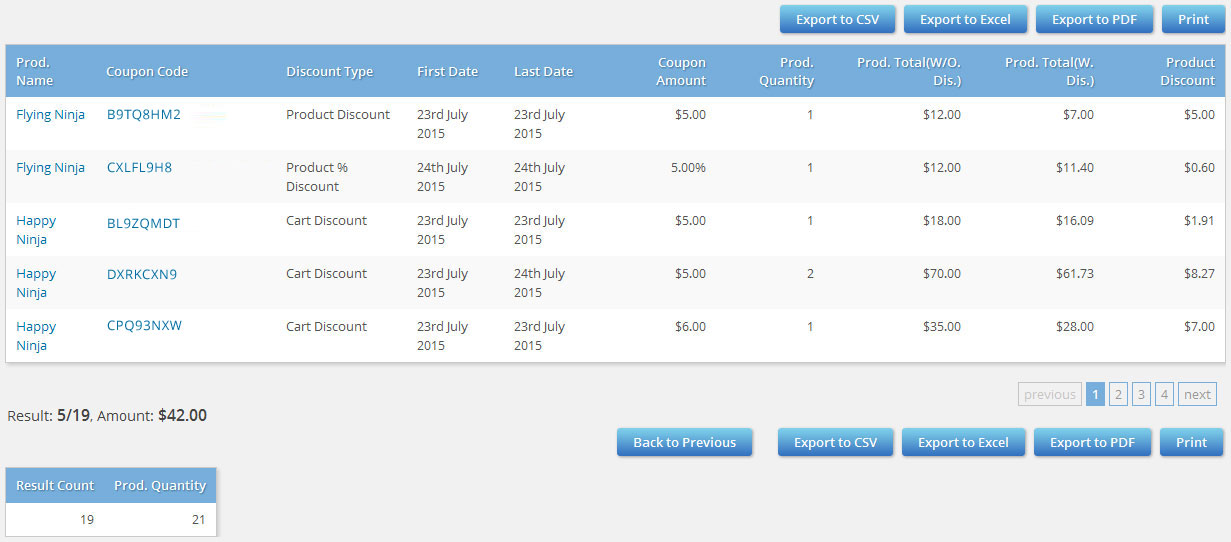Jump to pagination page 3
The height and width of the screenshot is (542, 1231).
[x=1141, y=394]
